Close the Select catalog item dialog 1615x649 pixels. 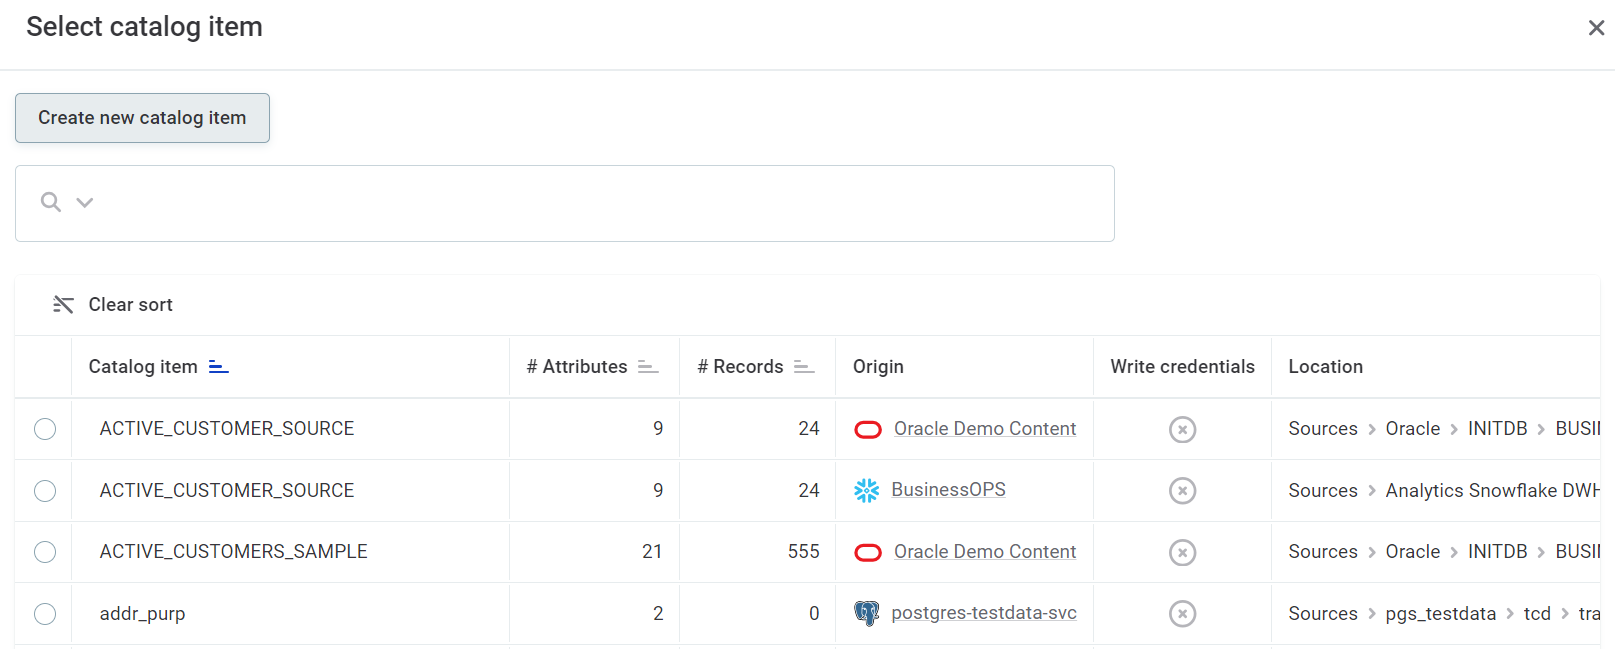(x=1596, y=28)
